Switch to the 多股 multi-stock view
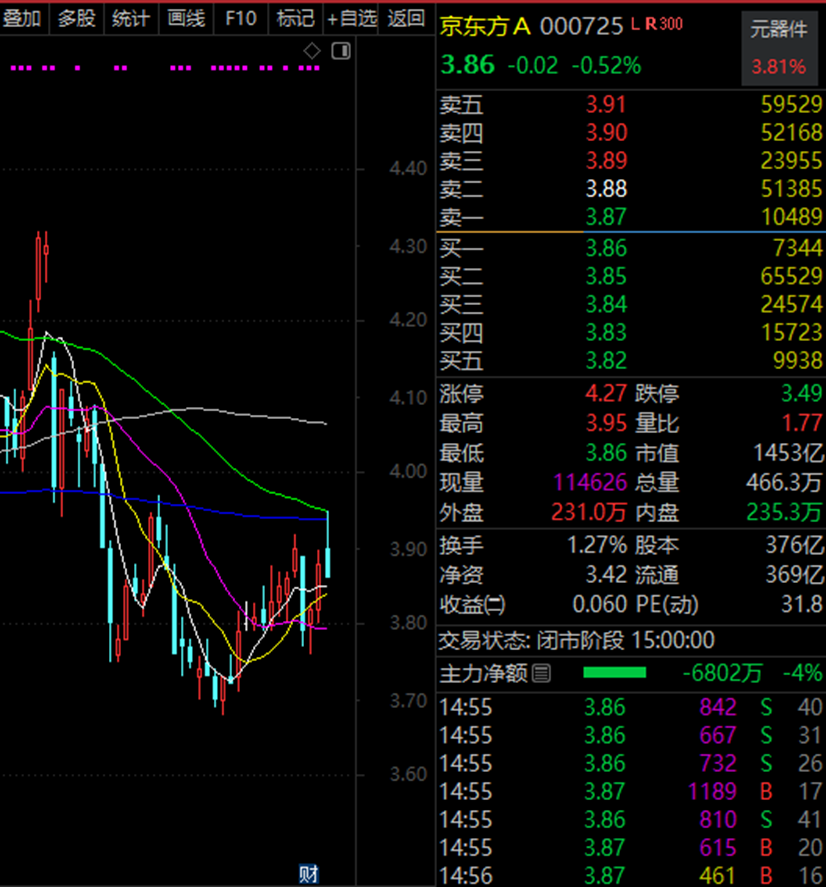The height and width of the screenshot is (887, 826). click(x=77, y=18)
